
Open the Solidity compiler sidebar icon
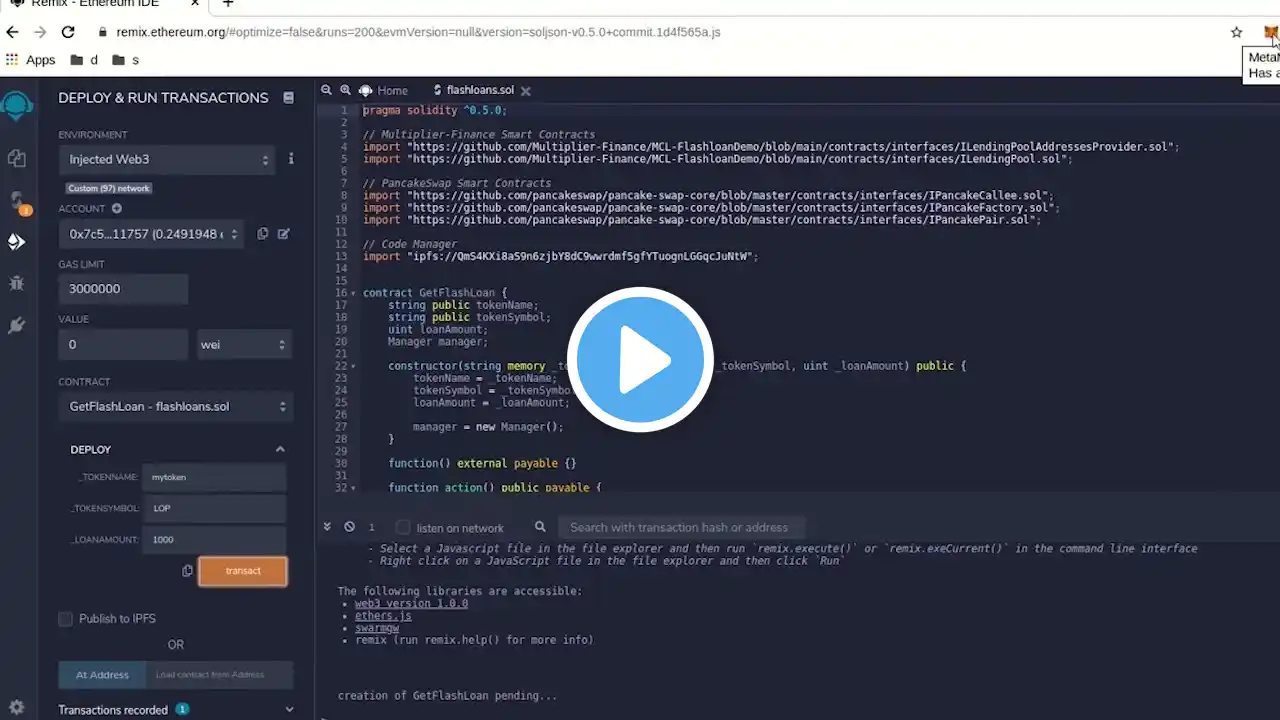[17, 201]
